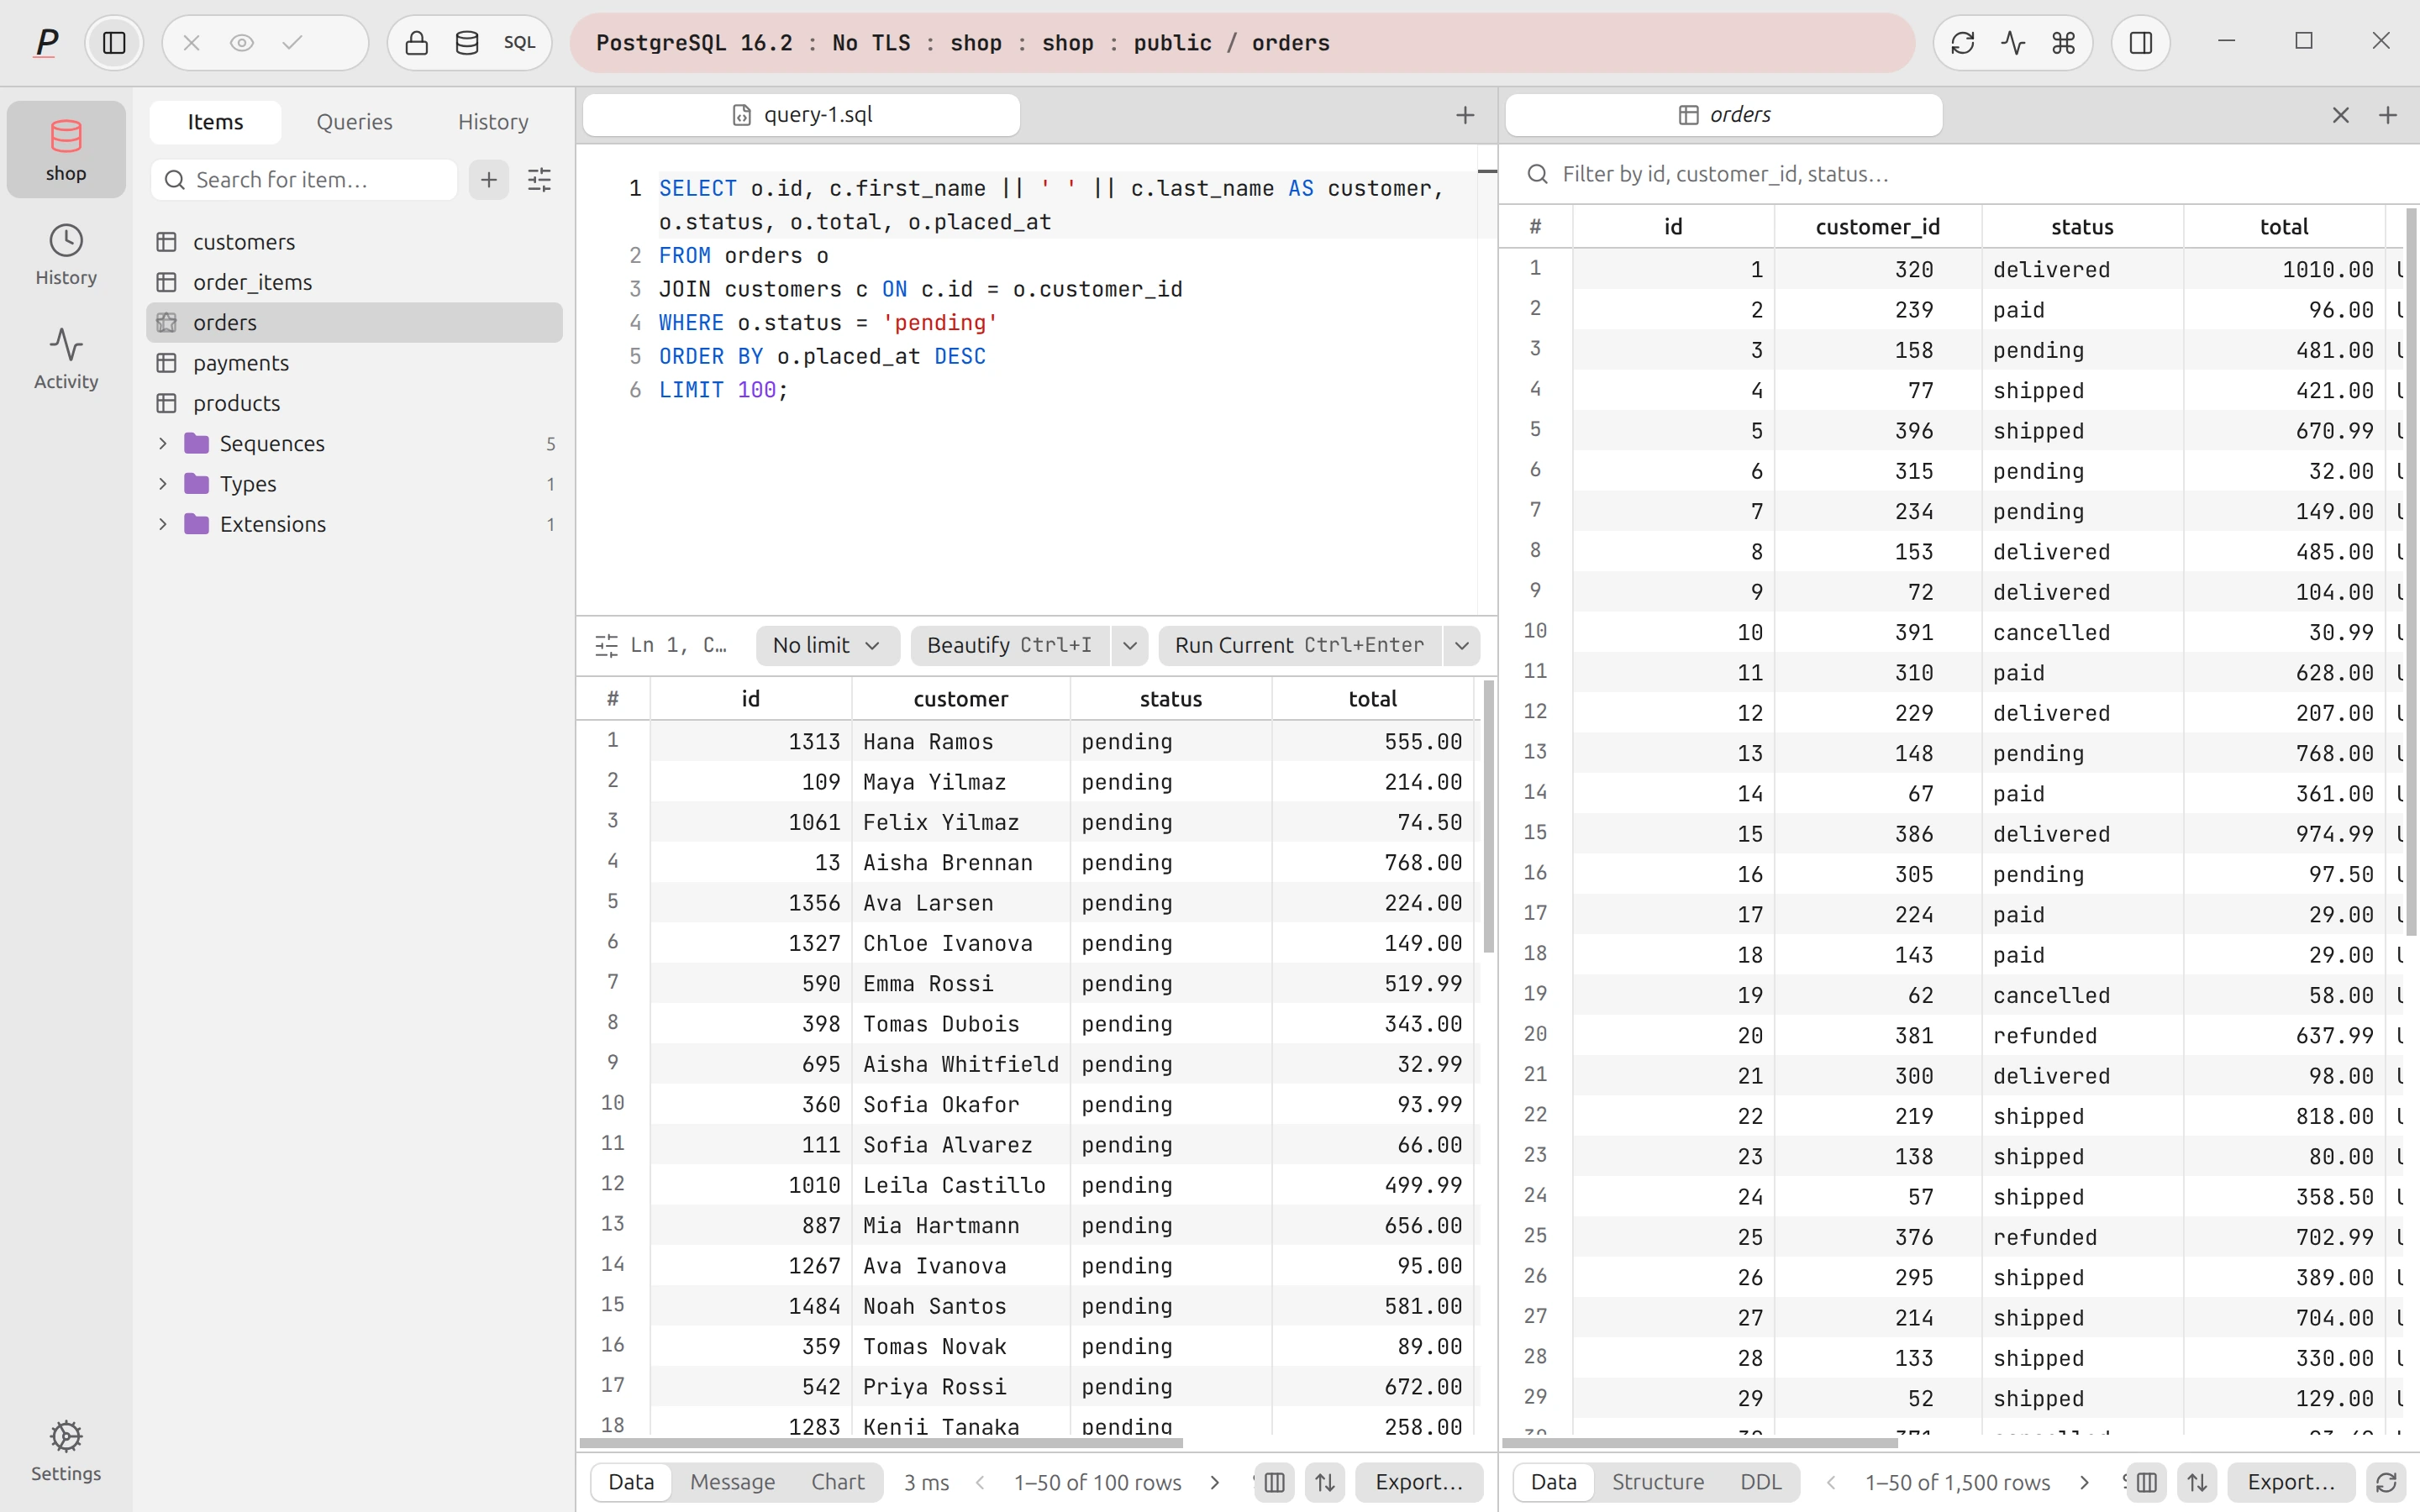Viewport: 2420px width, 1512px height.
Task: Open the SQL editor button
Action: [x=519, y=43]
